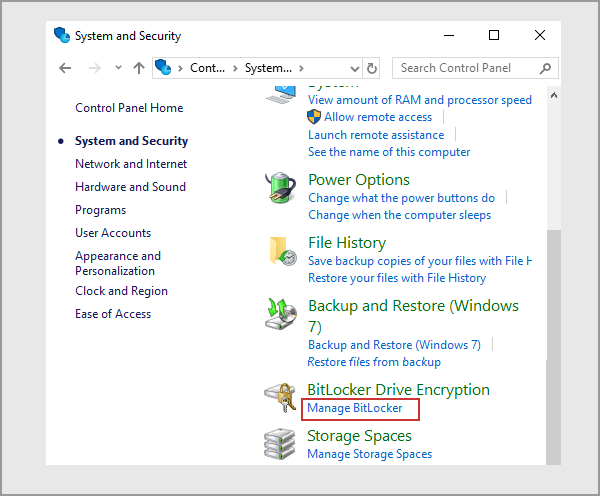Click the title bar System and Security icon

click(62, 35)
